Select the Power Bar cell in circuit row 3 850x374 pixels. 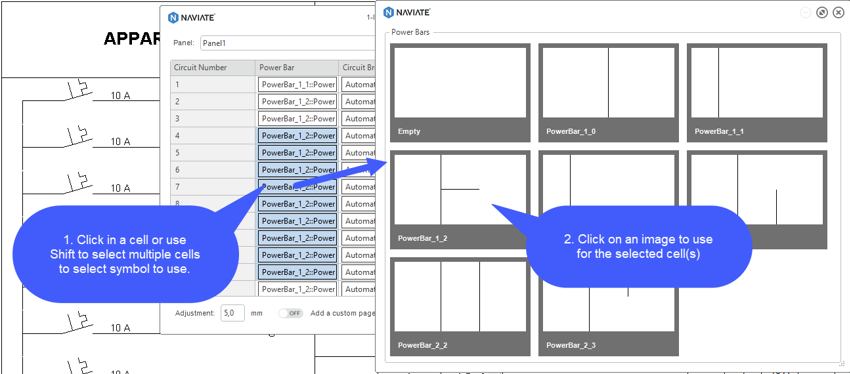coord(298,118)
